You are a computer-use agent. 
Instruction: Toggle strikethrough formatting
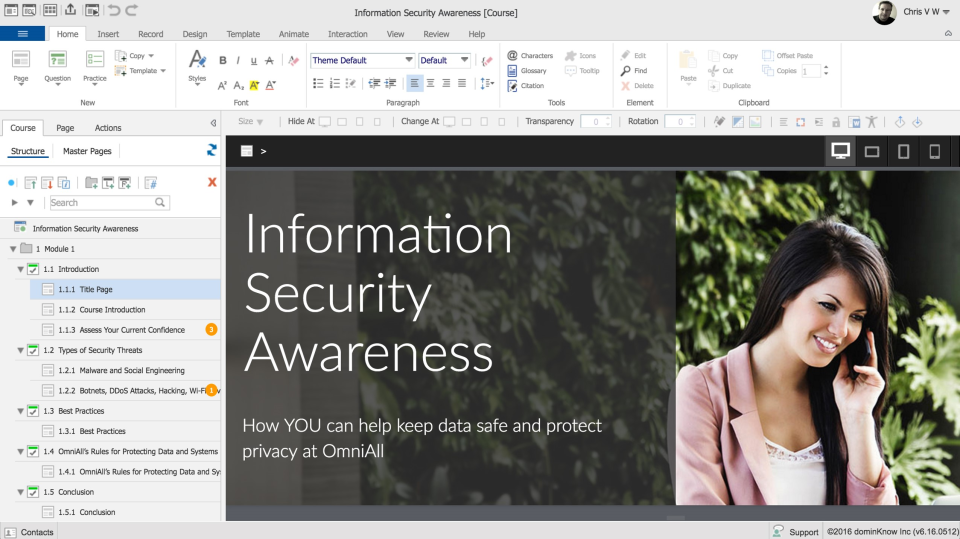[x=269, y=60]
